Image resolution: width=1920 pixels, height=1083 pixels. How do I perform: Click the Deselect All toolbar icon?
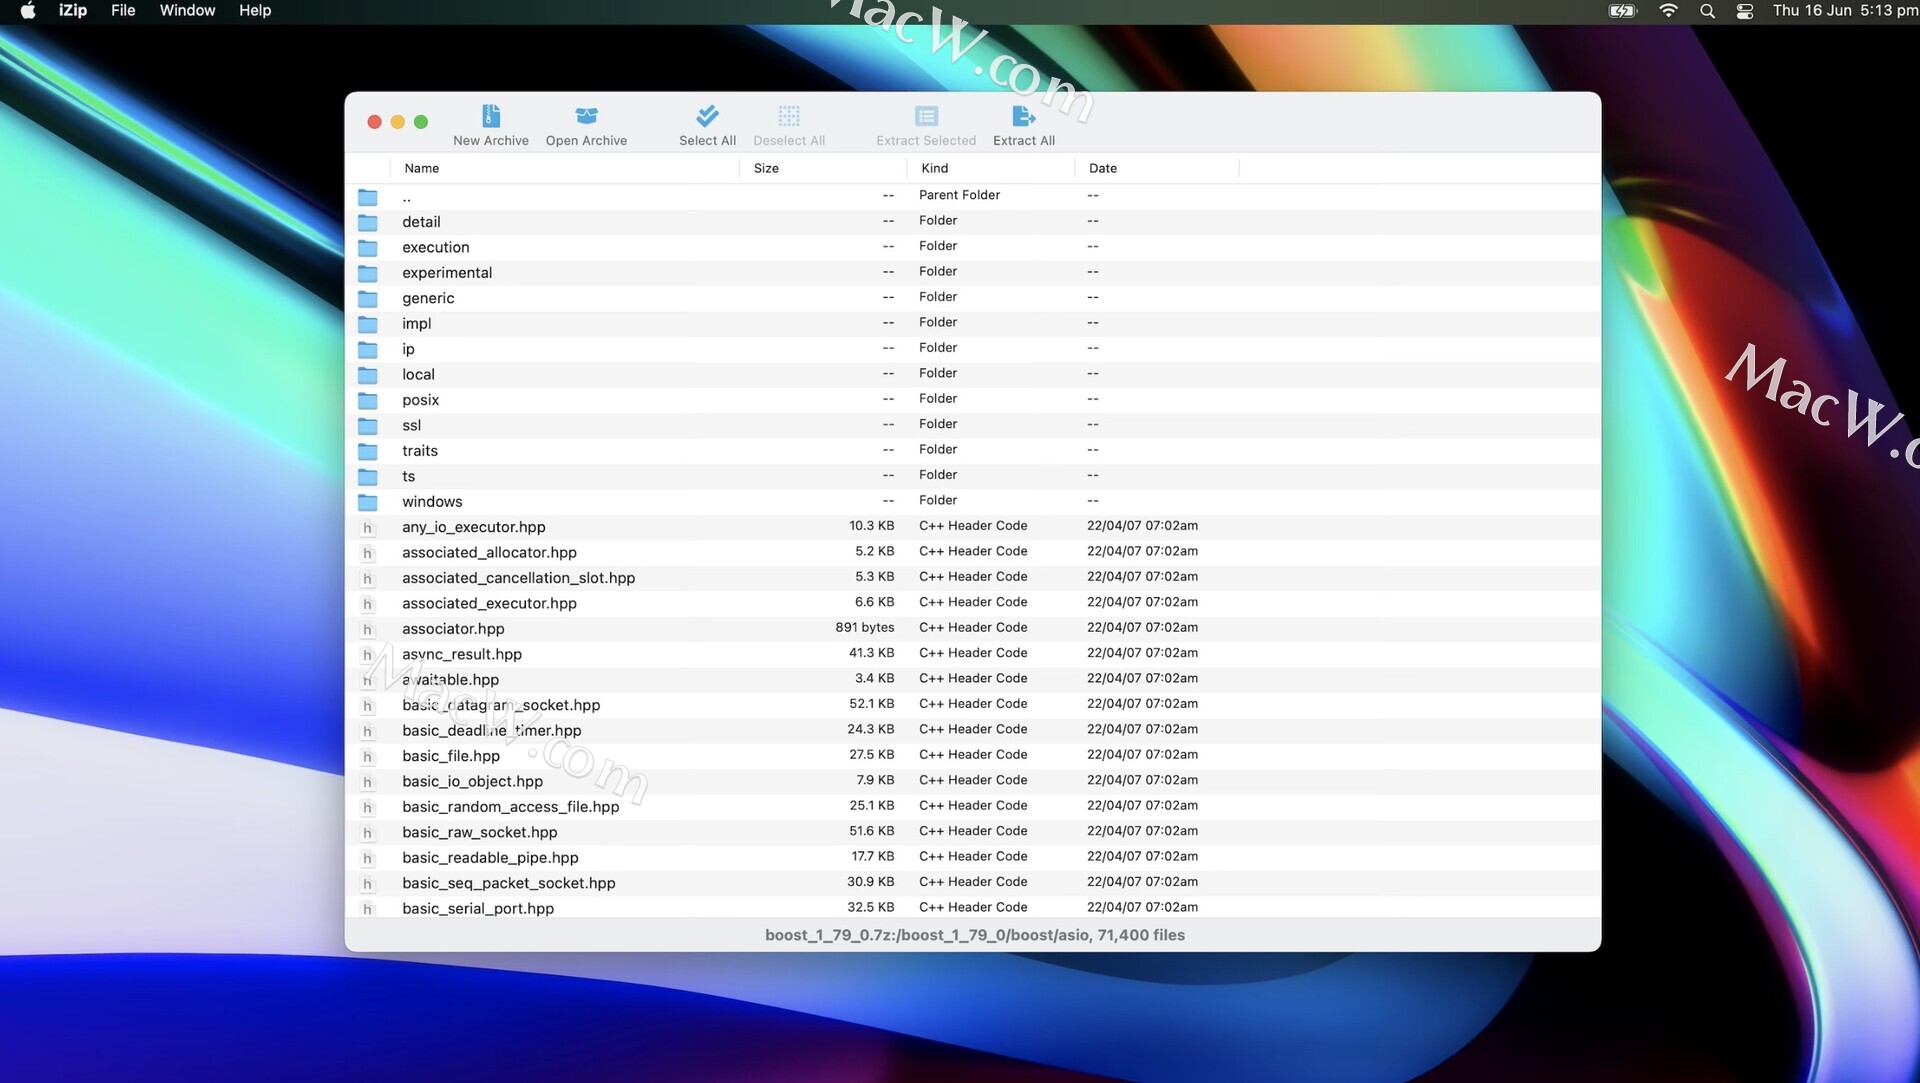789,116
